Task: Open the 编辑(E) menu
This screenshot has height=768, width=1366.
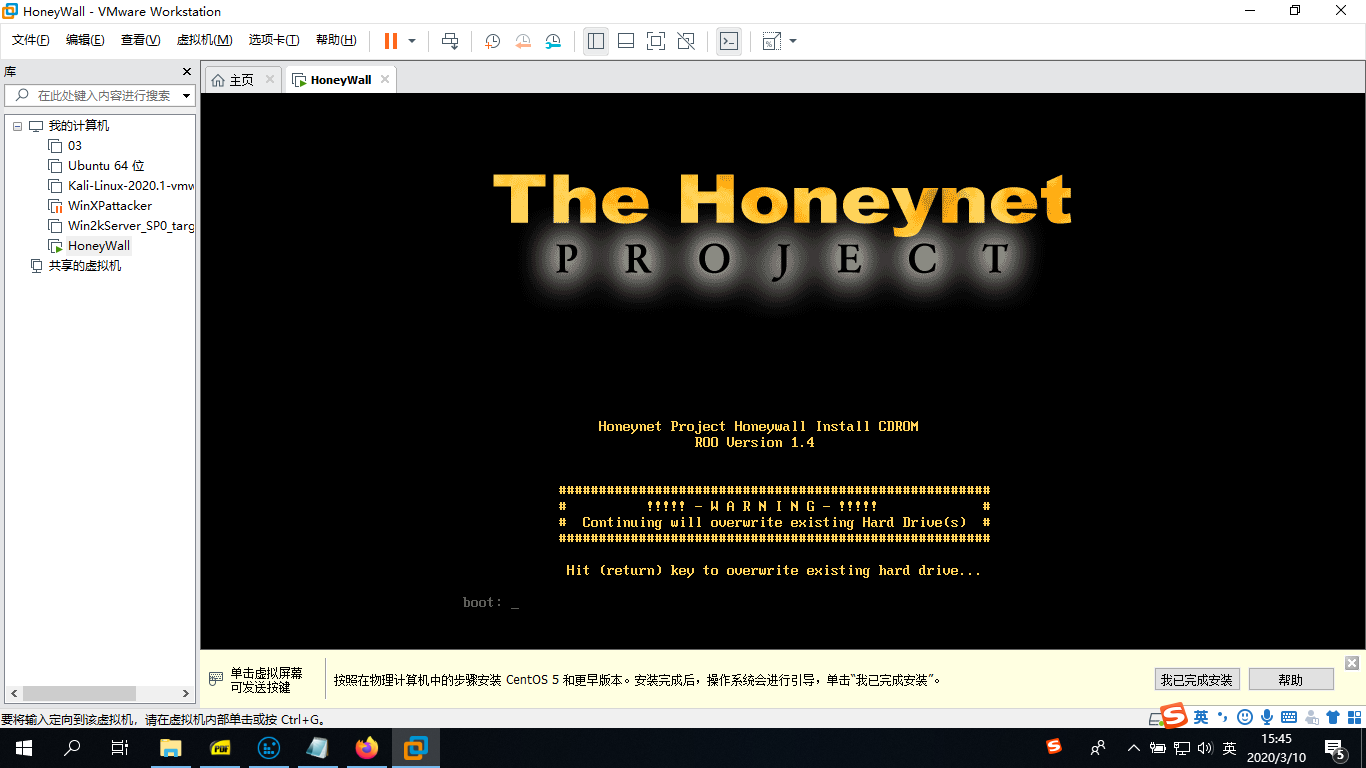Action: [85, 40]
